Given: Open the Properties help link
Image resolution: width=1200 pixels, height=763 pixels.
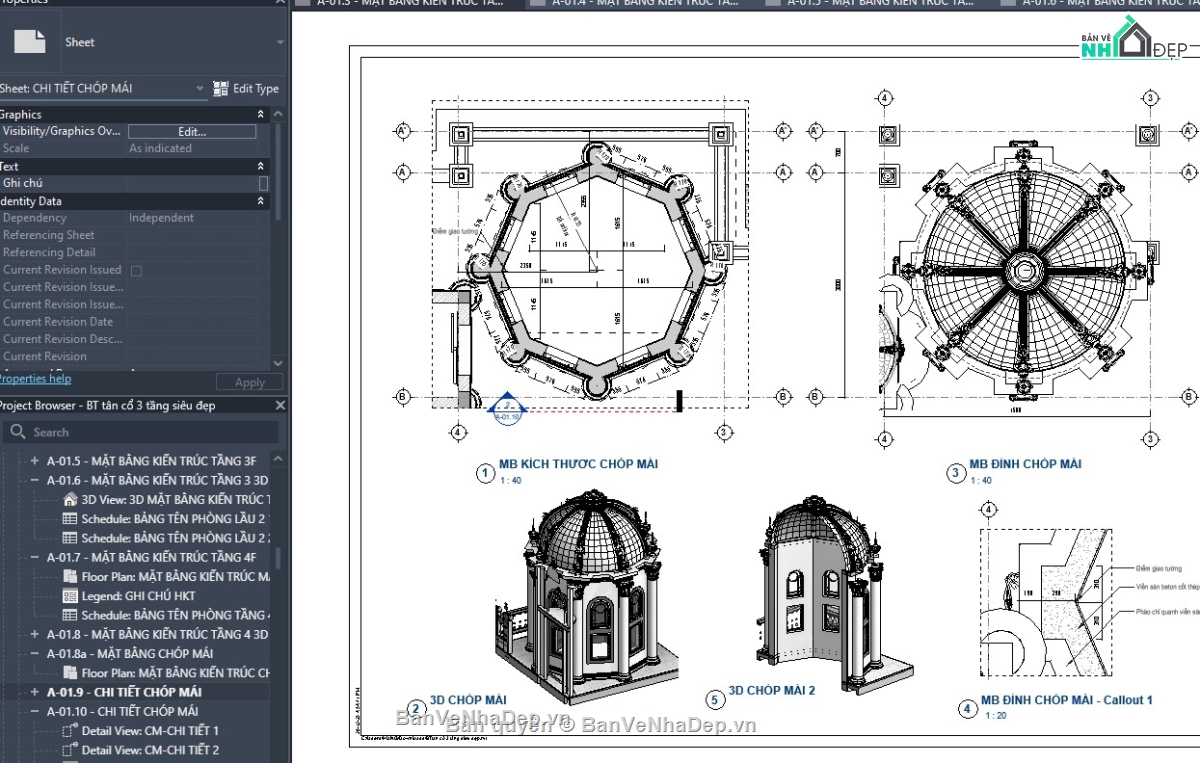Looking at the screenshot, I should [35, 379].
